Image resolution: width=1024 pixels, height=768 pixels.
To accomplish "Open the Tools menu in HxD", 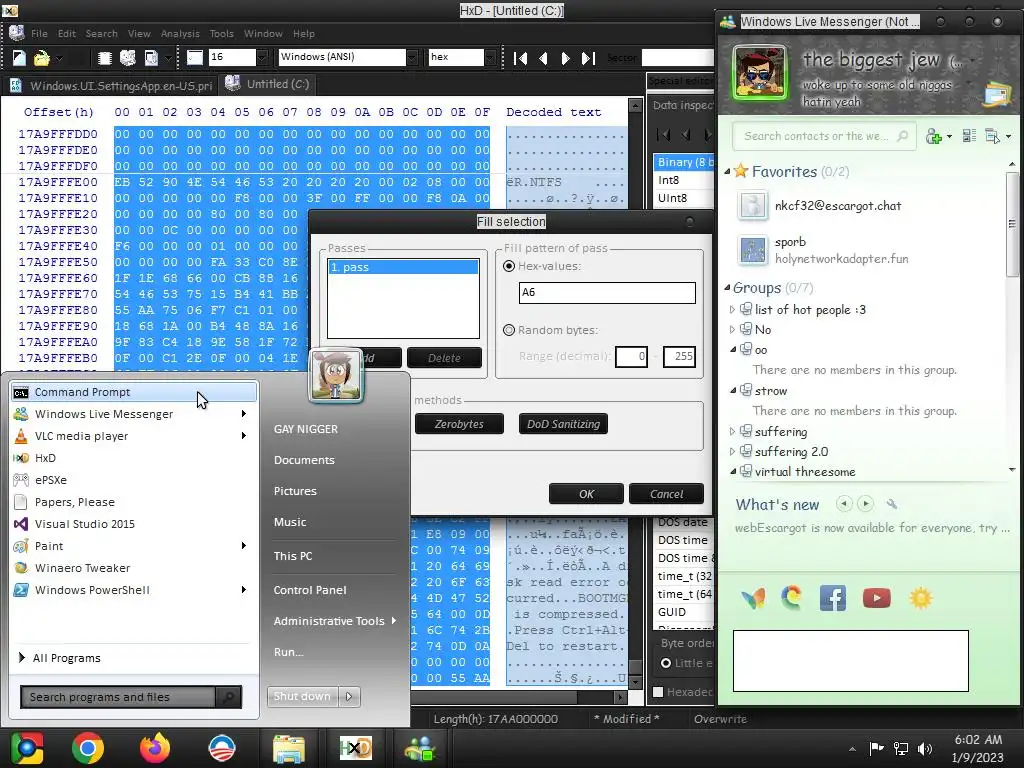I will coord(221,33).
